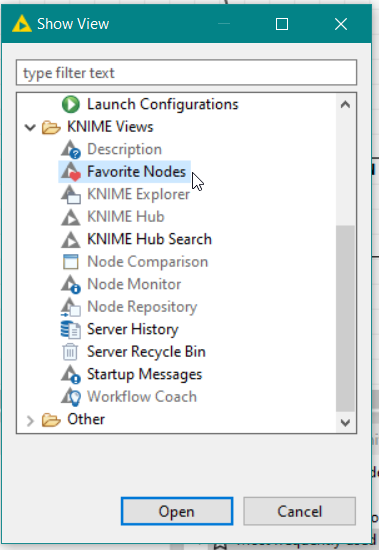Click the scroll up arrow in list
379x550 pixels.
[345, 105]
